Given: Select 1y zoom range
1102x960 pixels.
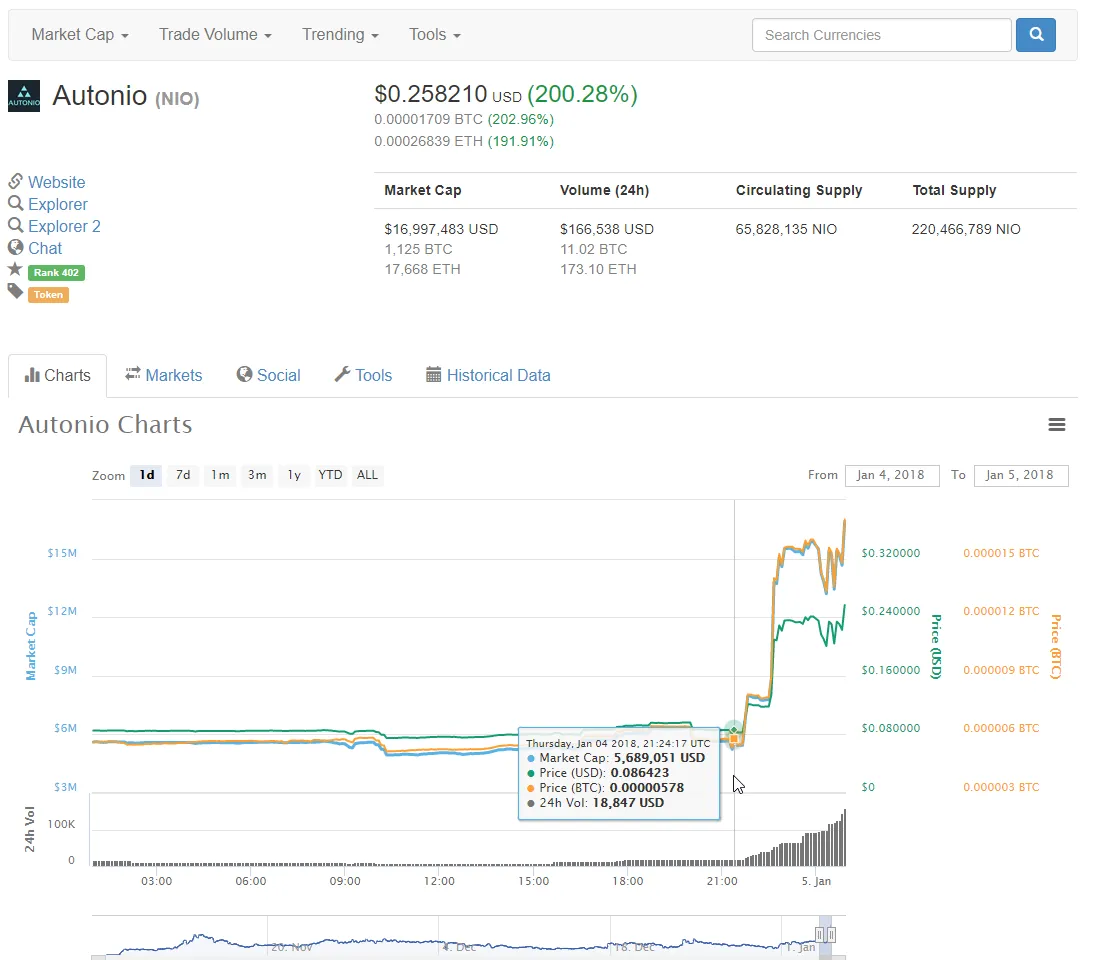Looking at the screenshot, I should point(294,475).
